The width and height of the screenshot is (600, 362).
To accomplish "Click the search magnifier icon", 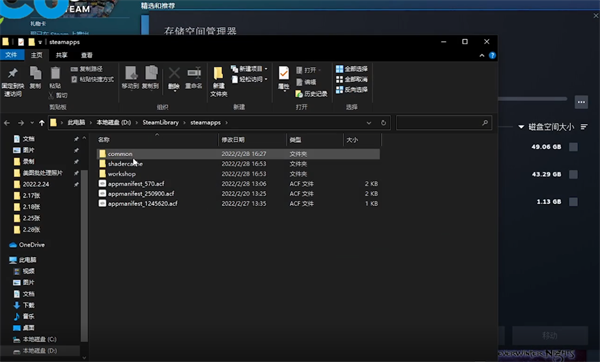I will pyautogui.click(x=485, y=123).
